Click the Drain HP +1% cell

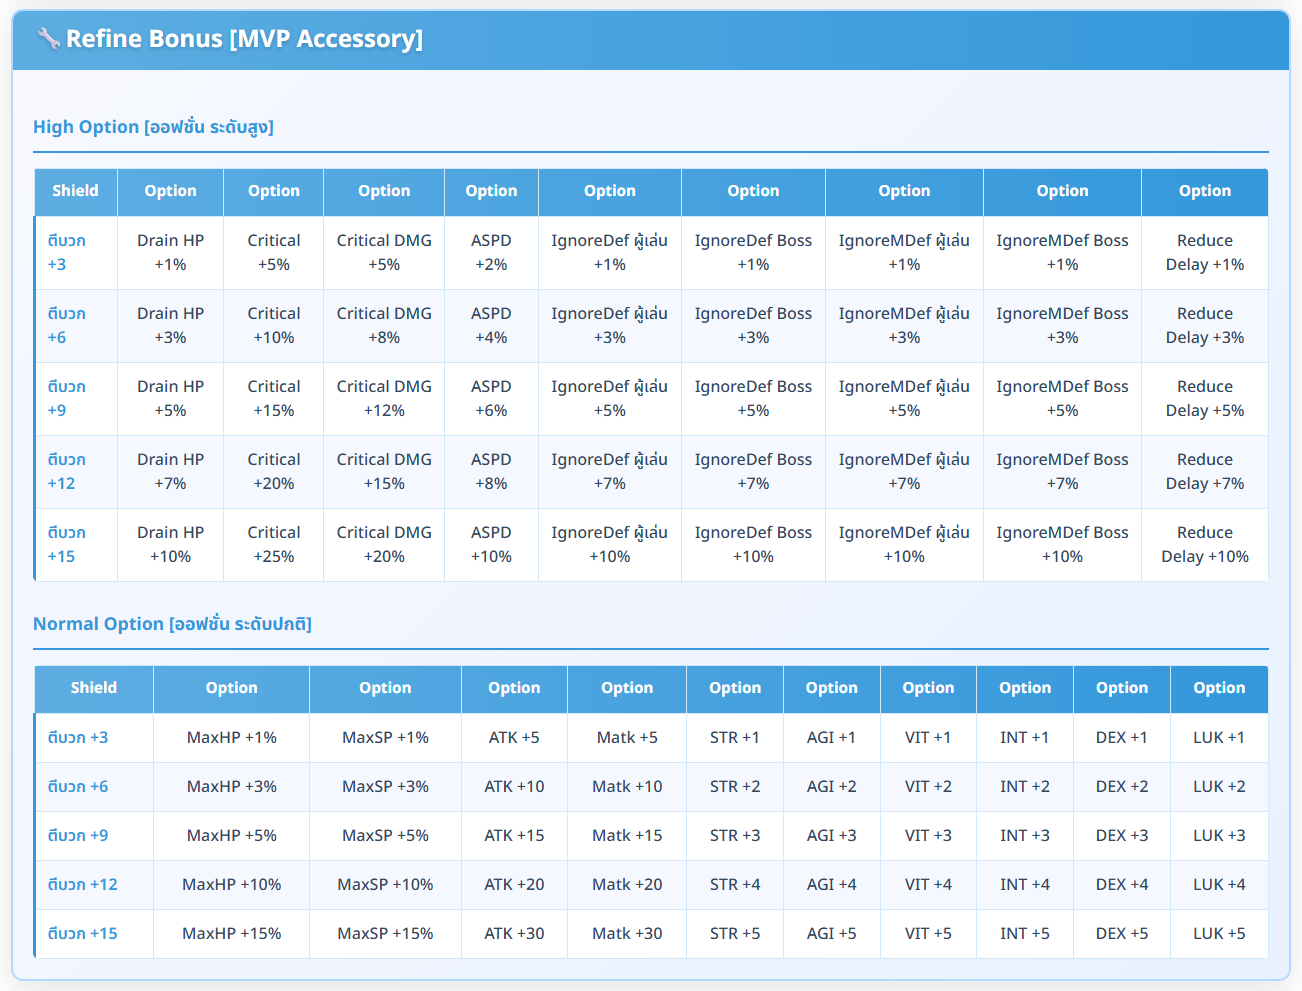[x=170, y=252]
